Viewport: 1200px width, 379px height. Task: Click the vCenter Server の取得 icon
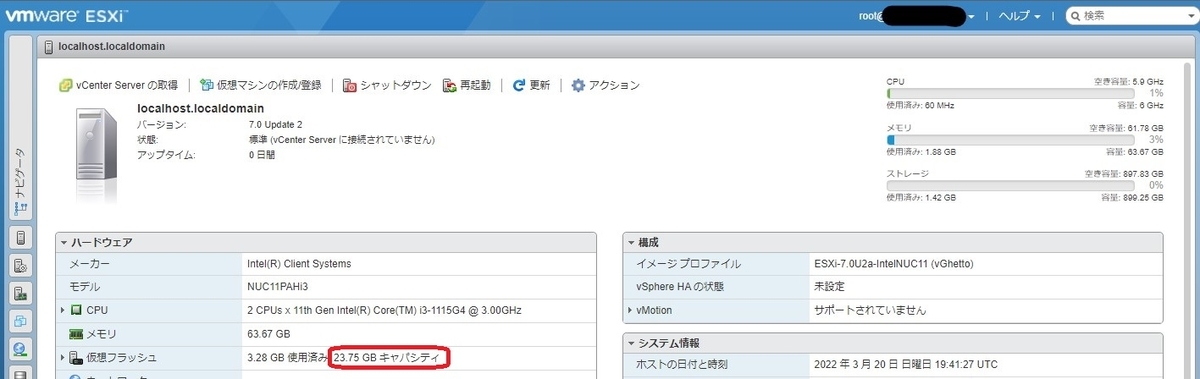[66, 85]
